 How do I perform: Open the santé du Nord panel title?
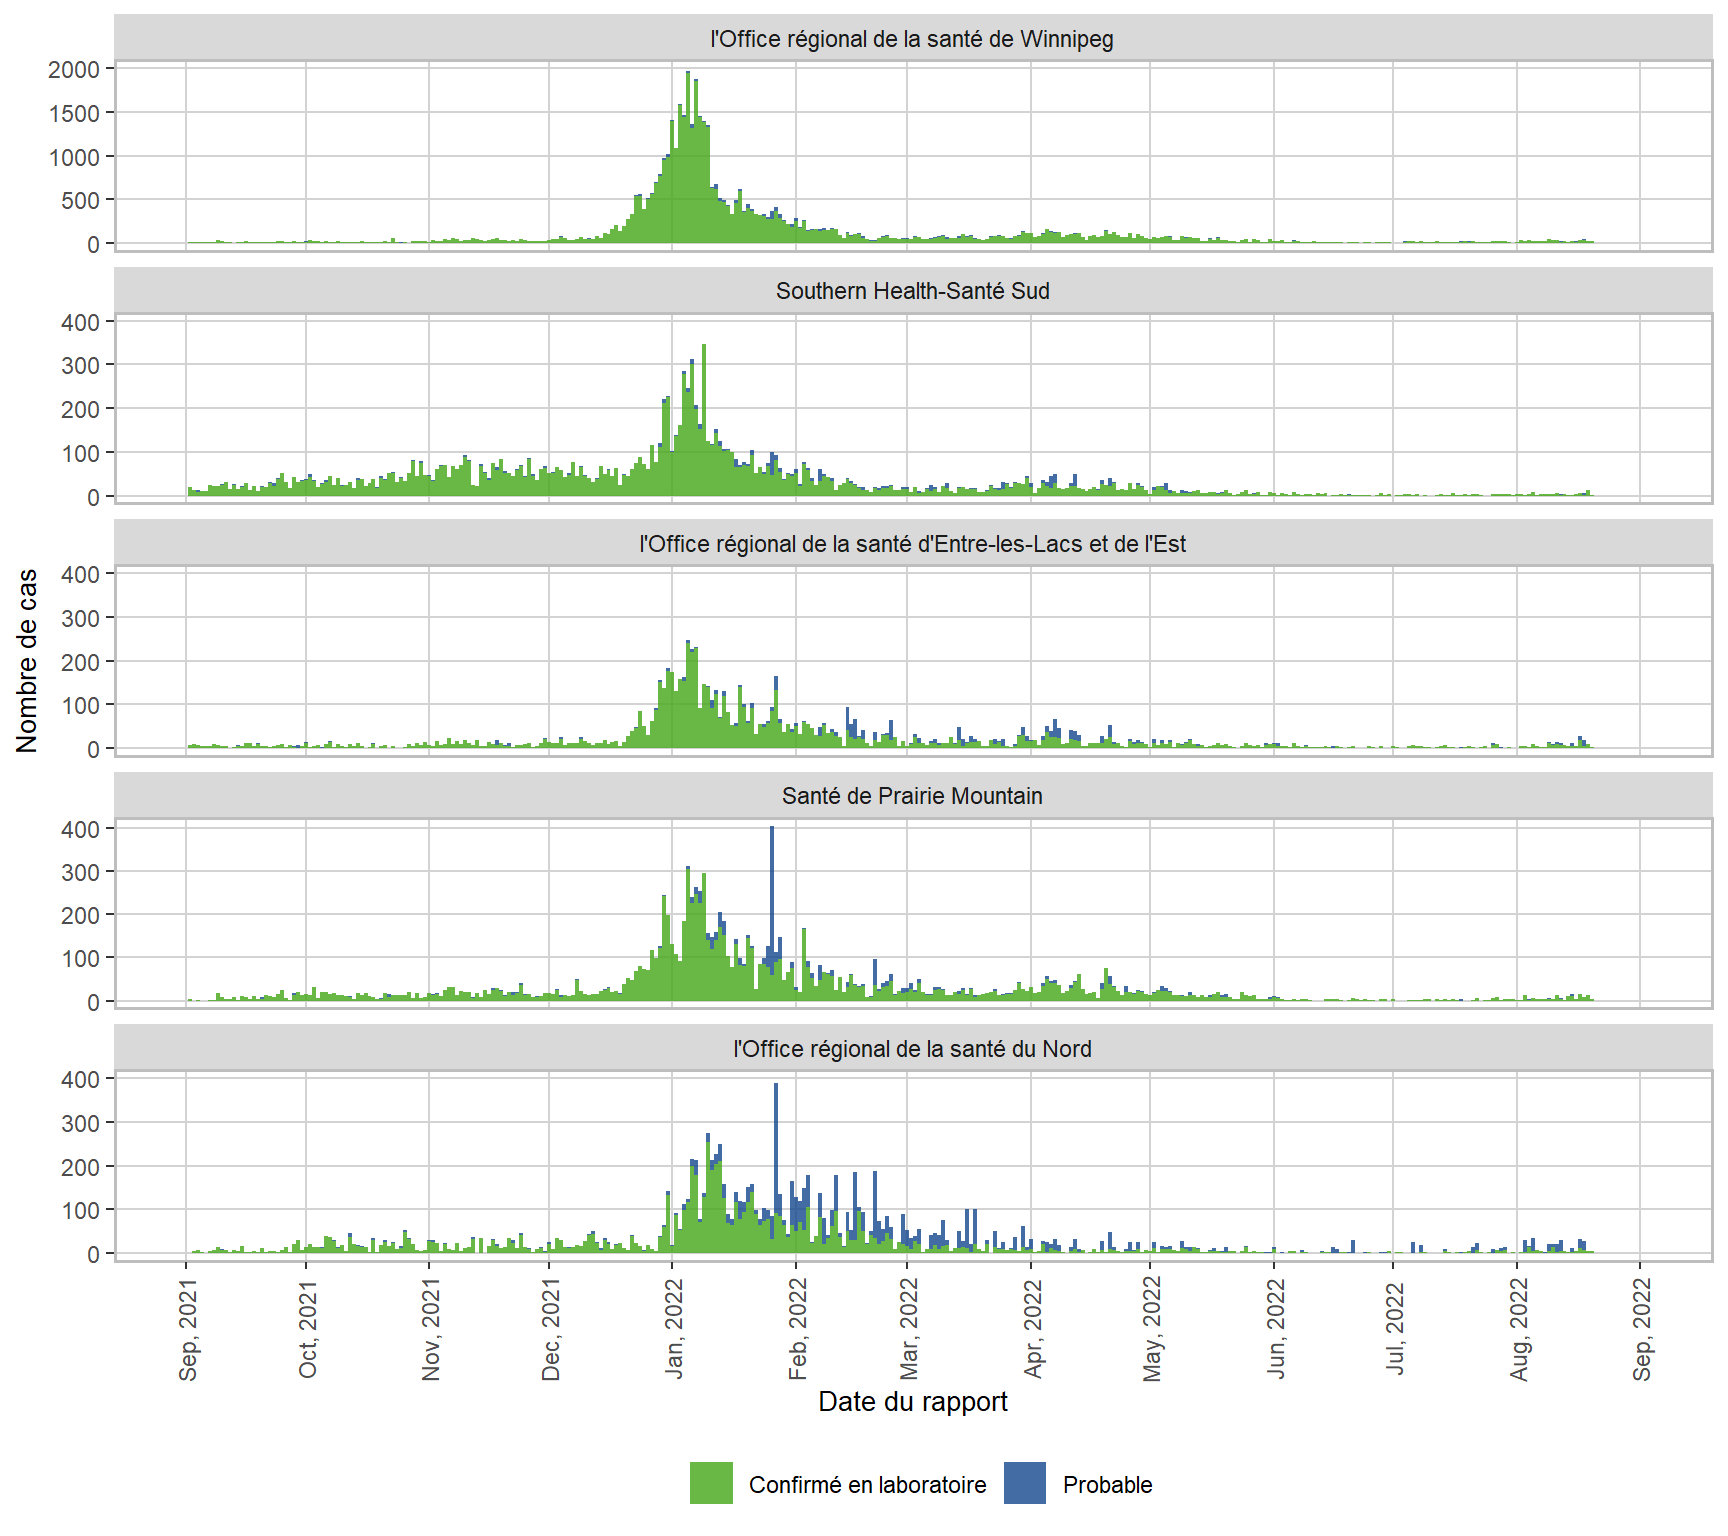pos(912,1049)
